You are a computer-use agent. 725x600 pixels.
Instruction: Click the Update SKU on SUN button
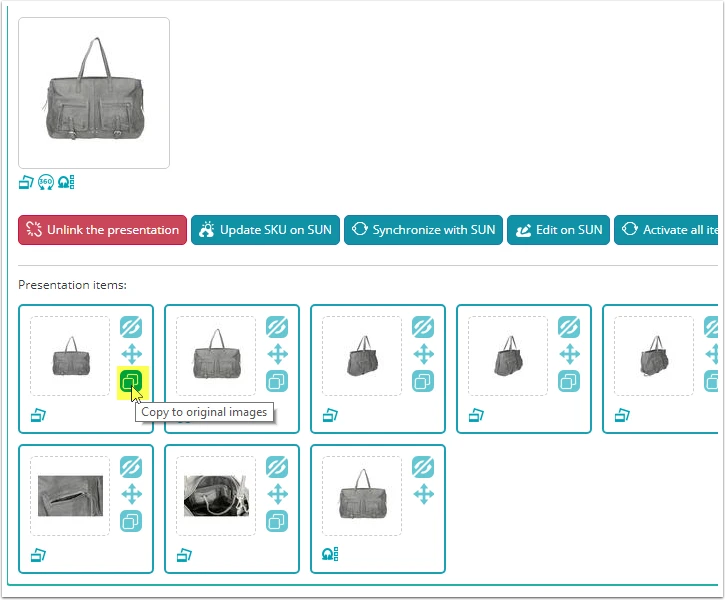(265, 230)
